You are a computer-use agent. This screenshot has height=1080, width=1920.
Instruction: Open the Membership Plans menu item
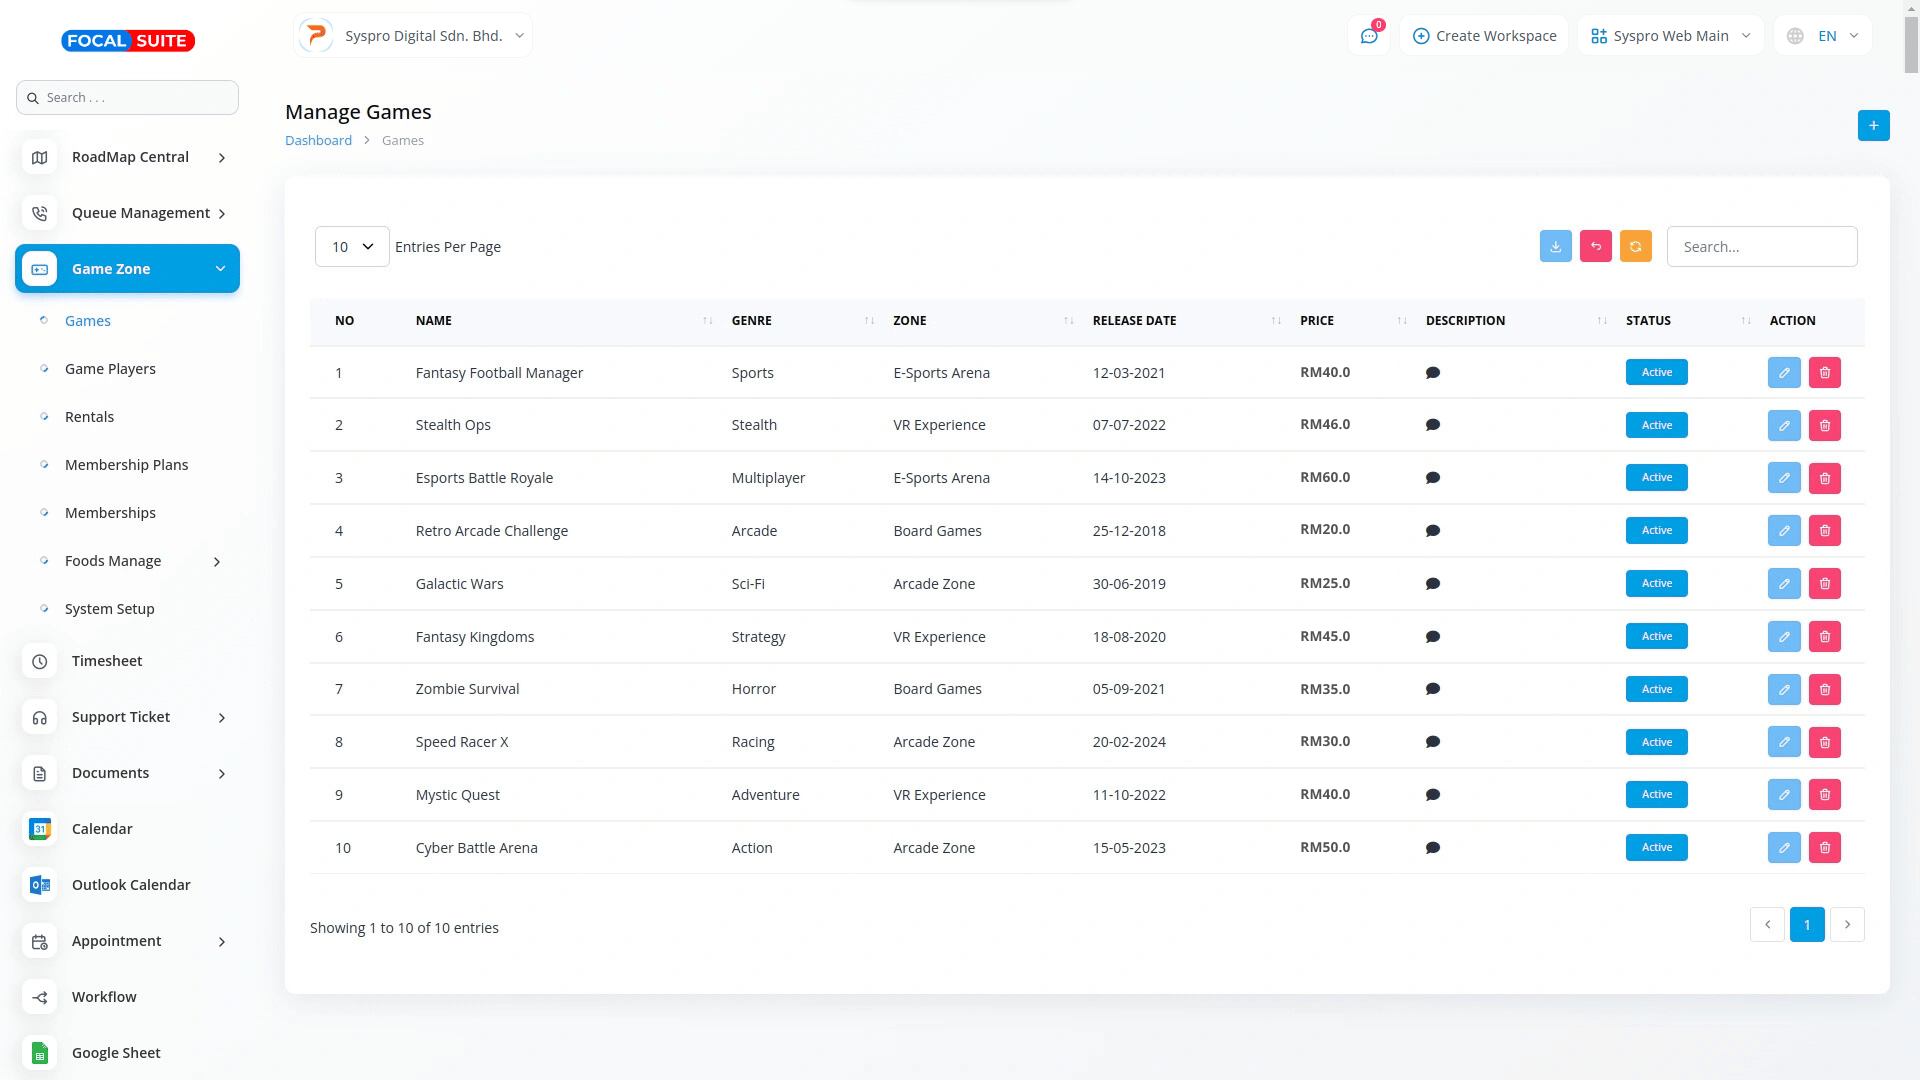[x=126, y=465]
